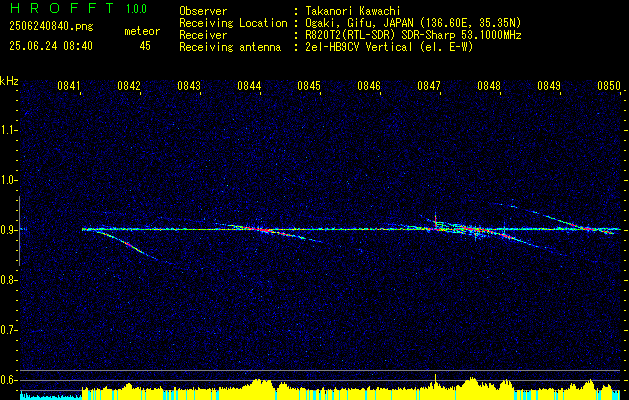
Task: Click the 0.7 kHz axis label
Action: [8, 330]
